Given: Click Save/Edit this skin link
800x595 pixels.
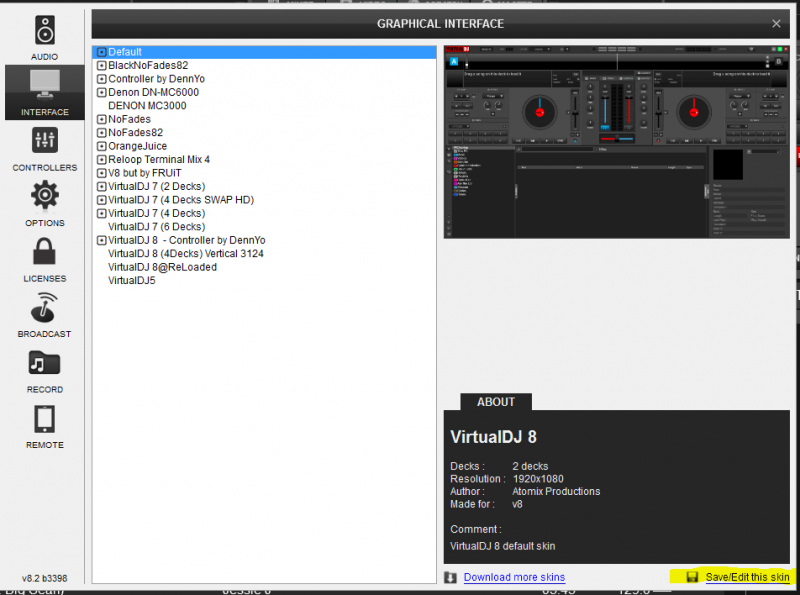Looking at the screenshot, I should coord(747,577).
